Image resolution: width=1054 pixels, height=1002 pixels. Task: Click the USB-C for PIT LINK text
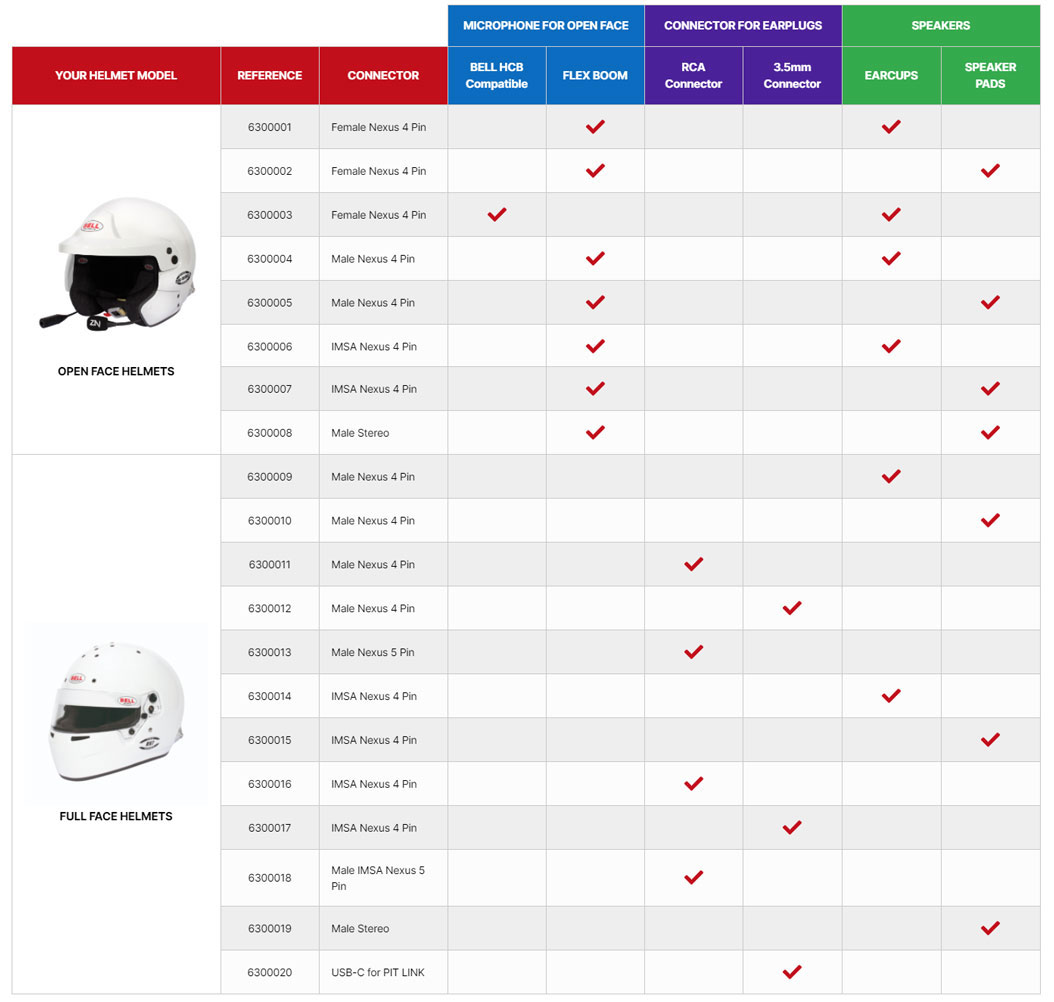click(x=378, y=972)
